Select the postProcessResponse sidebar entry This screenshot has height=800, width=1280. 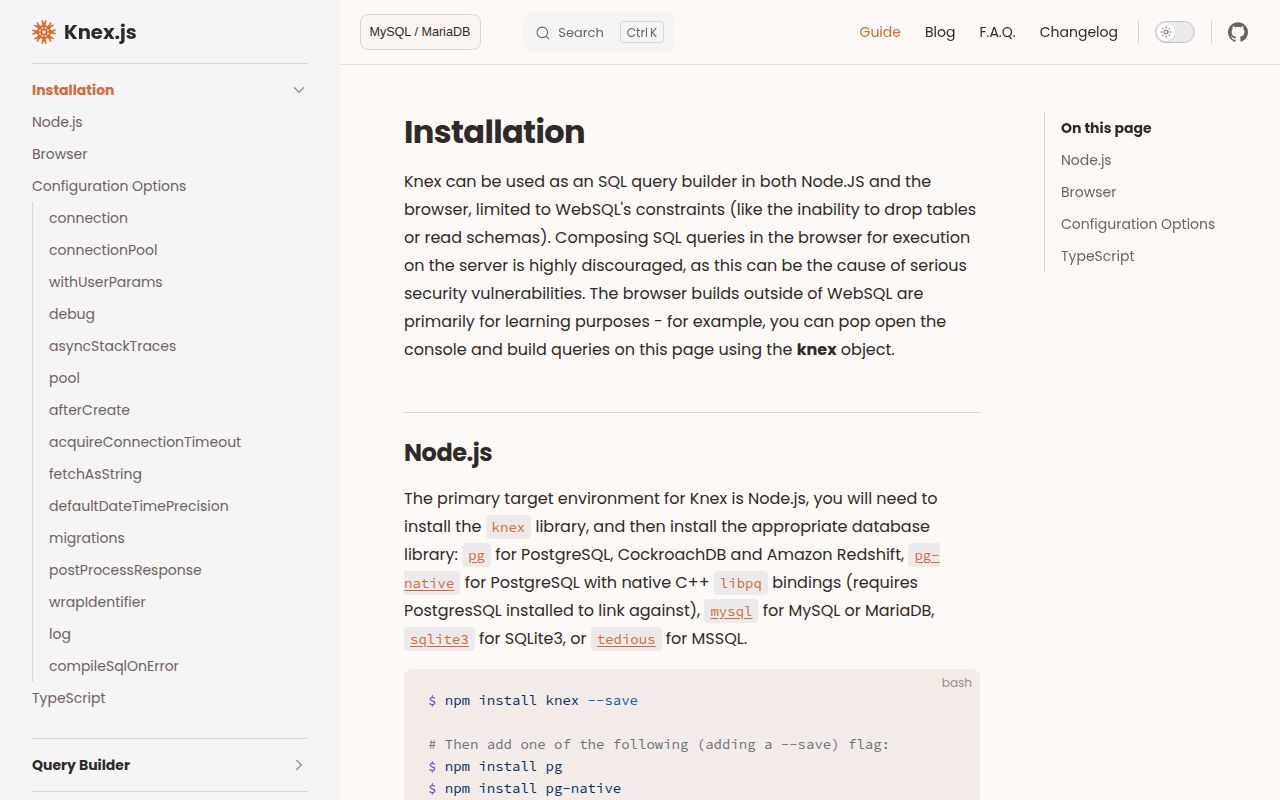click(125, 570)
